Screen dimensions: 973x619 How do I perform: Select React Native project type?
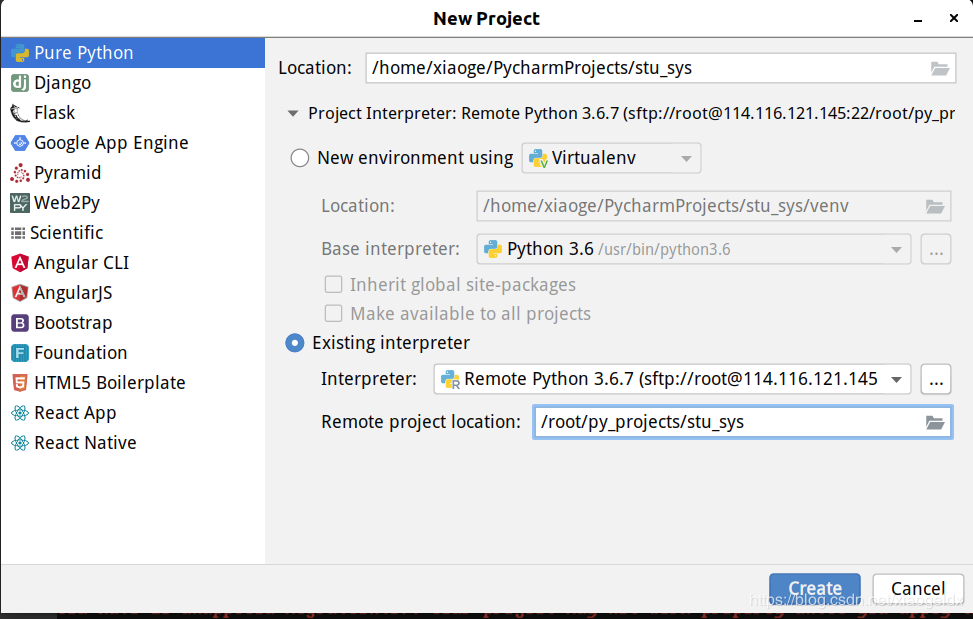click(133, 443)
